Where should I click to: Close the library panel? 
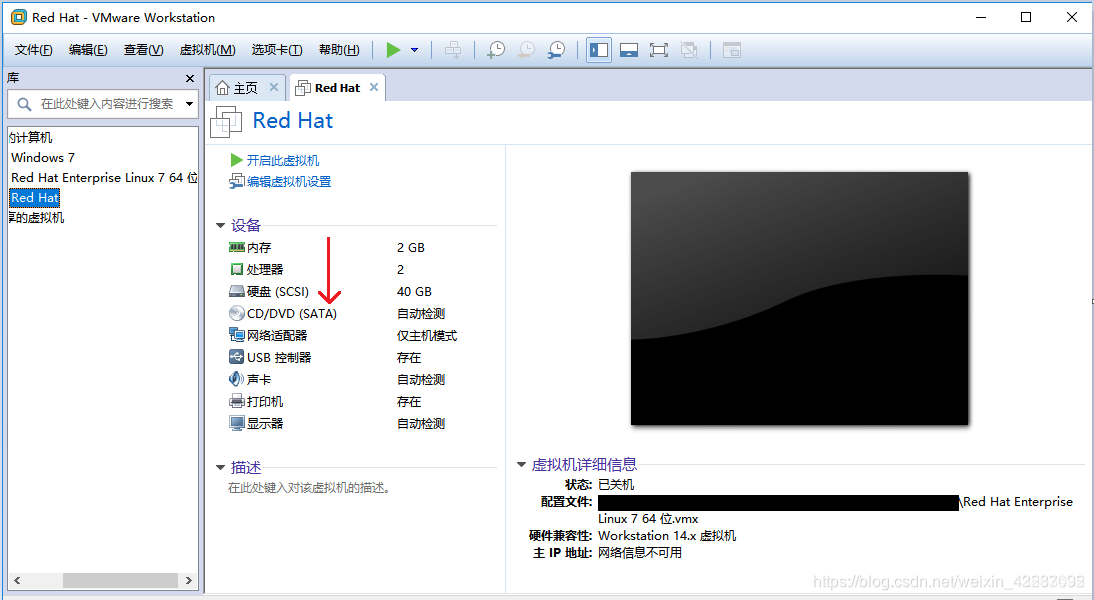190,79
